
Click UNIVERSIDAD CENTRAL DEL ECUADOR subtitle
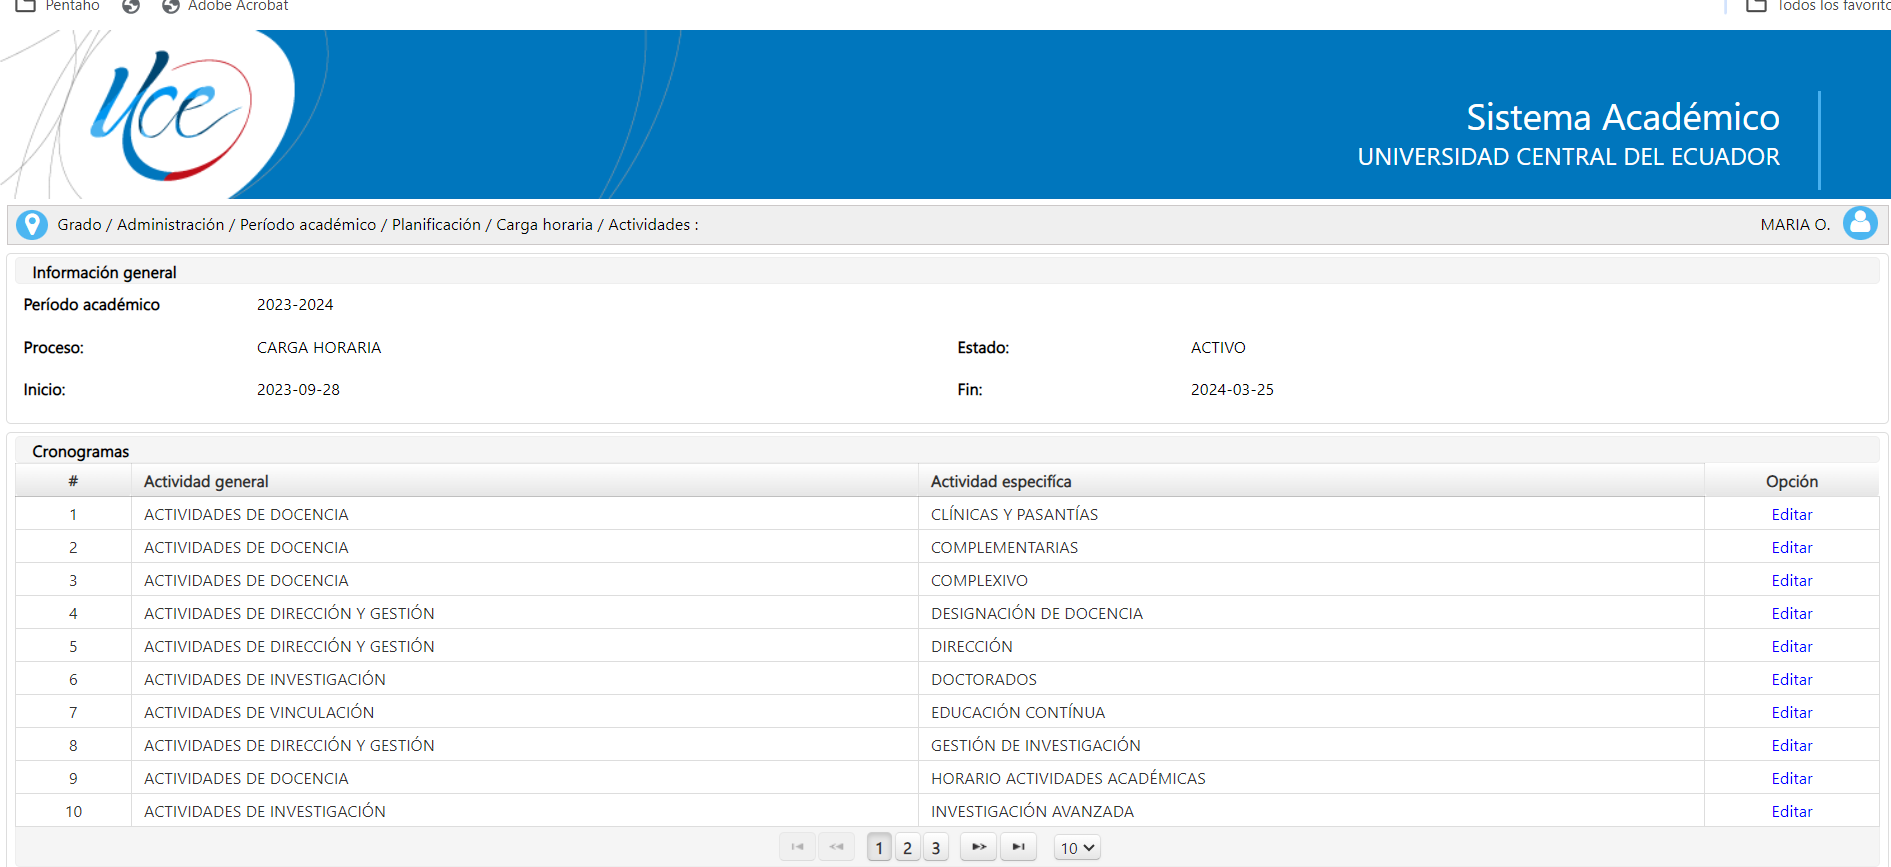pos(1568,157)
